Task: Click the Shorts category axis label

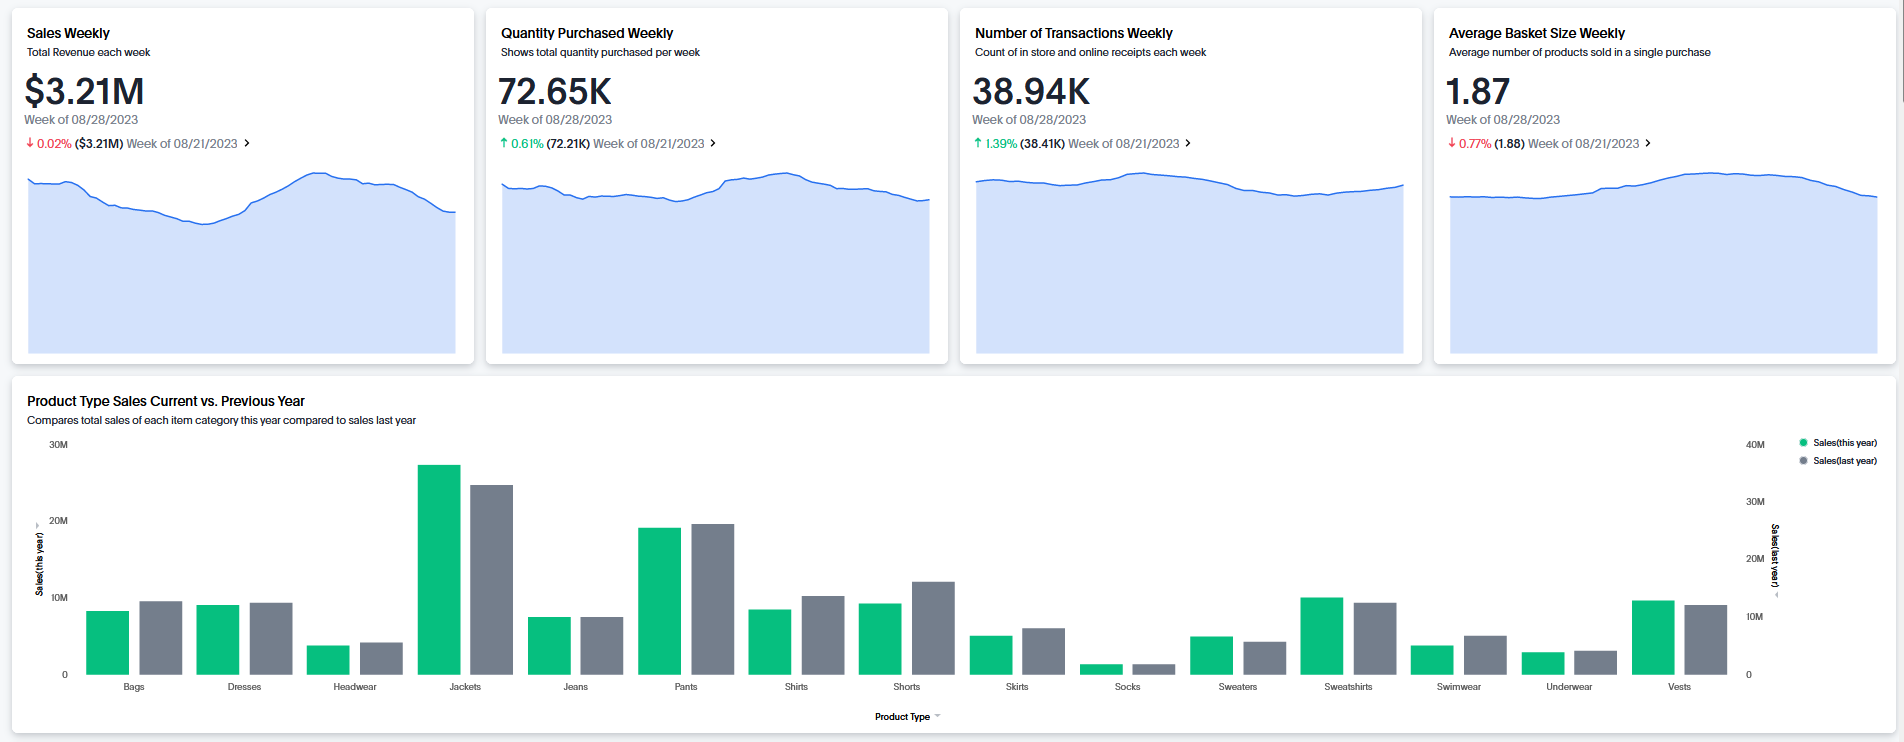Action: tap(907, 687)
